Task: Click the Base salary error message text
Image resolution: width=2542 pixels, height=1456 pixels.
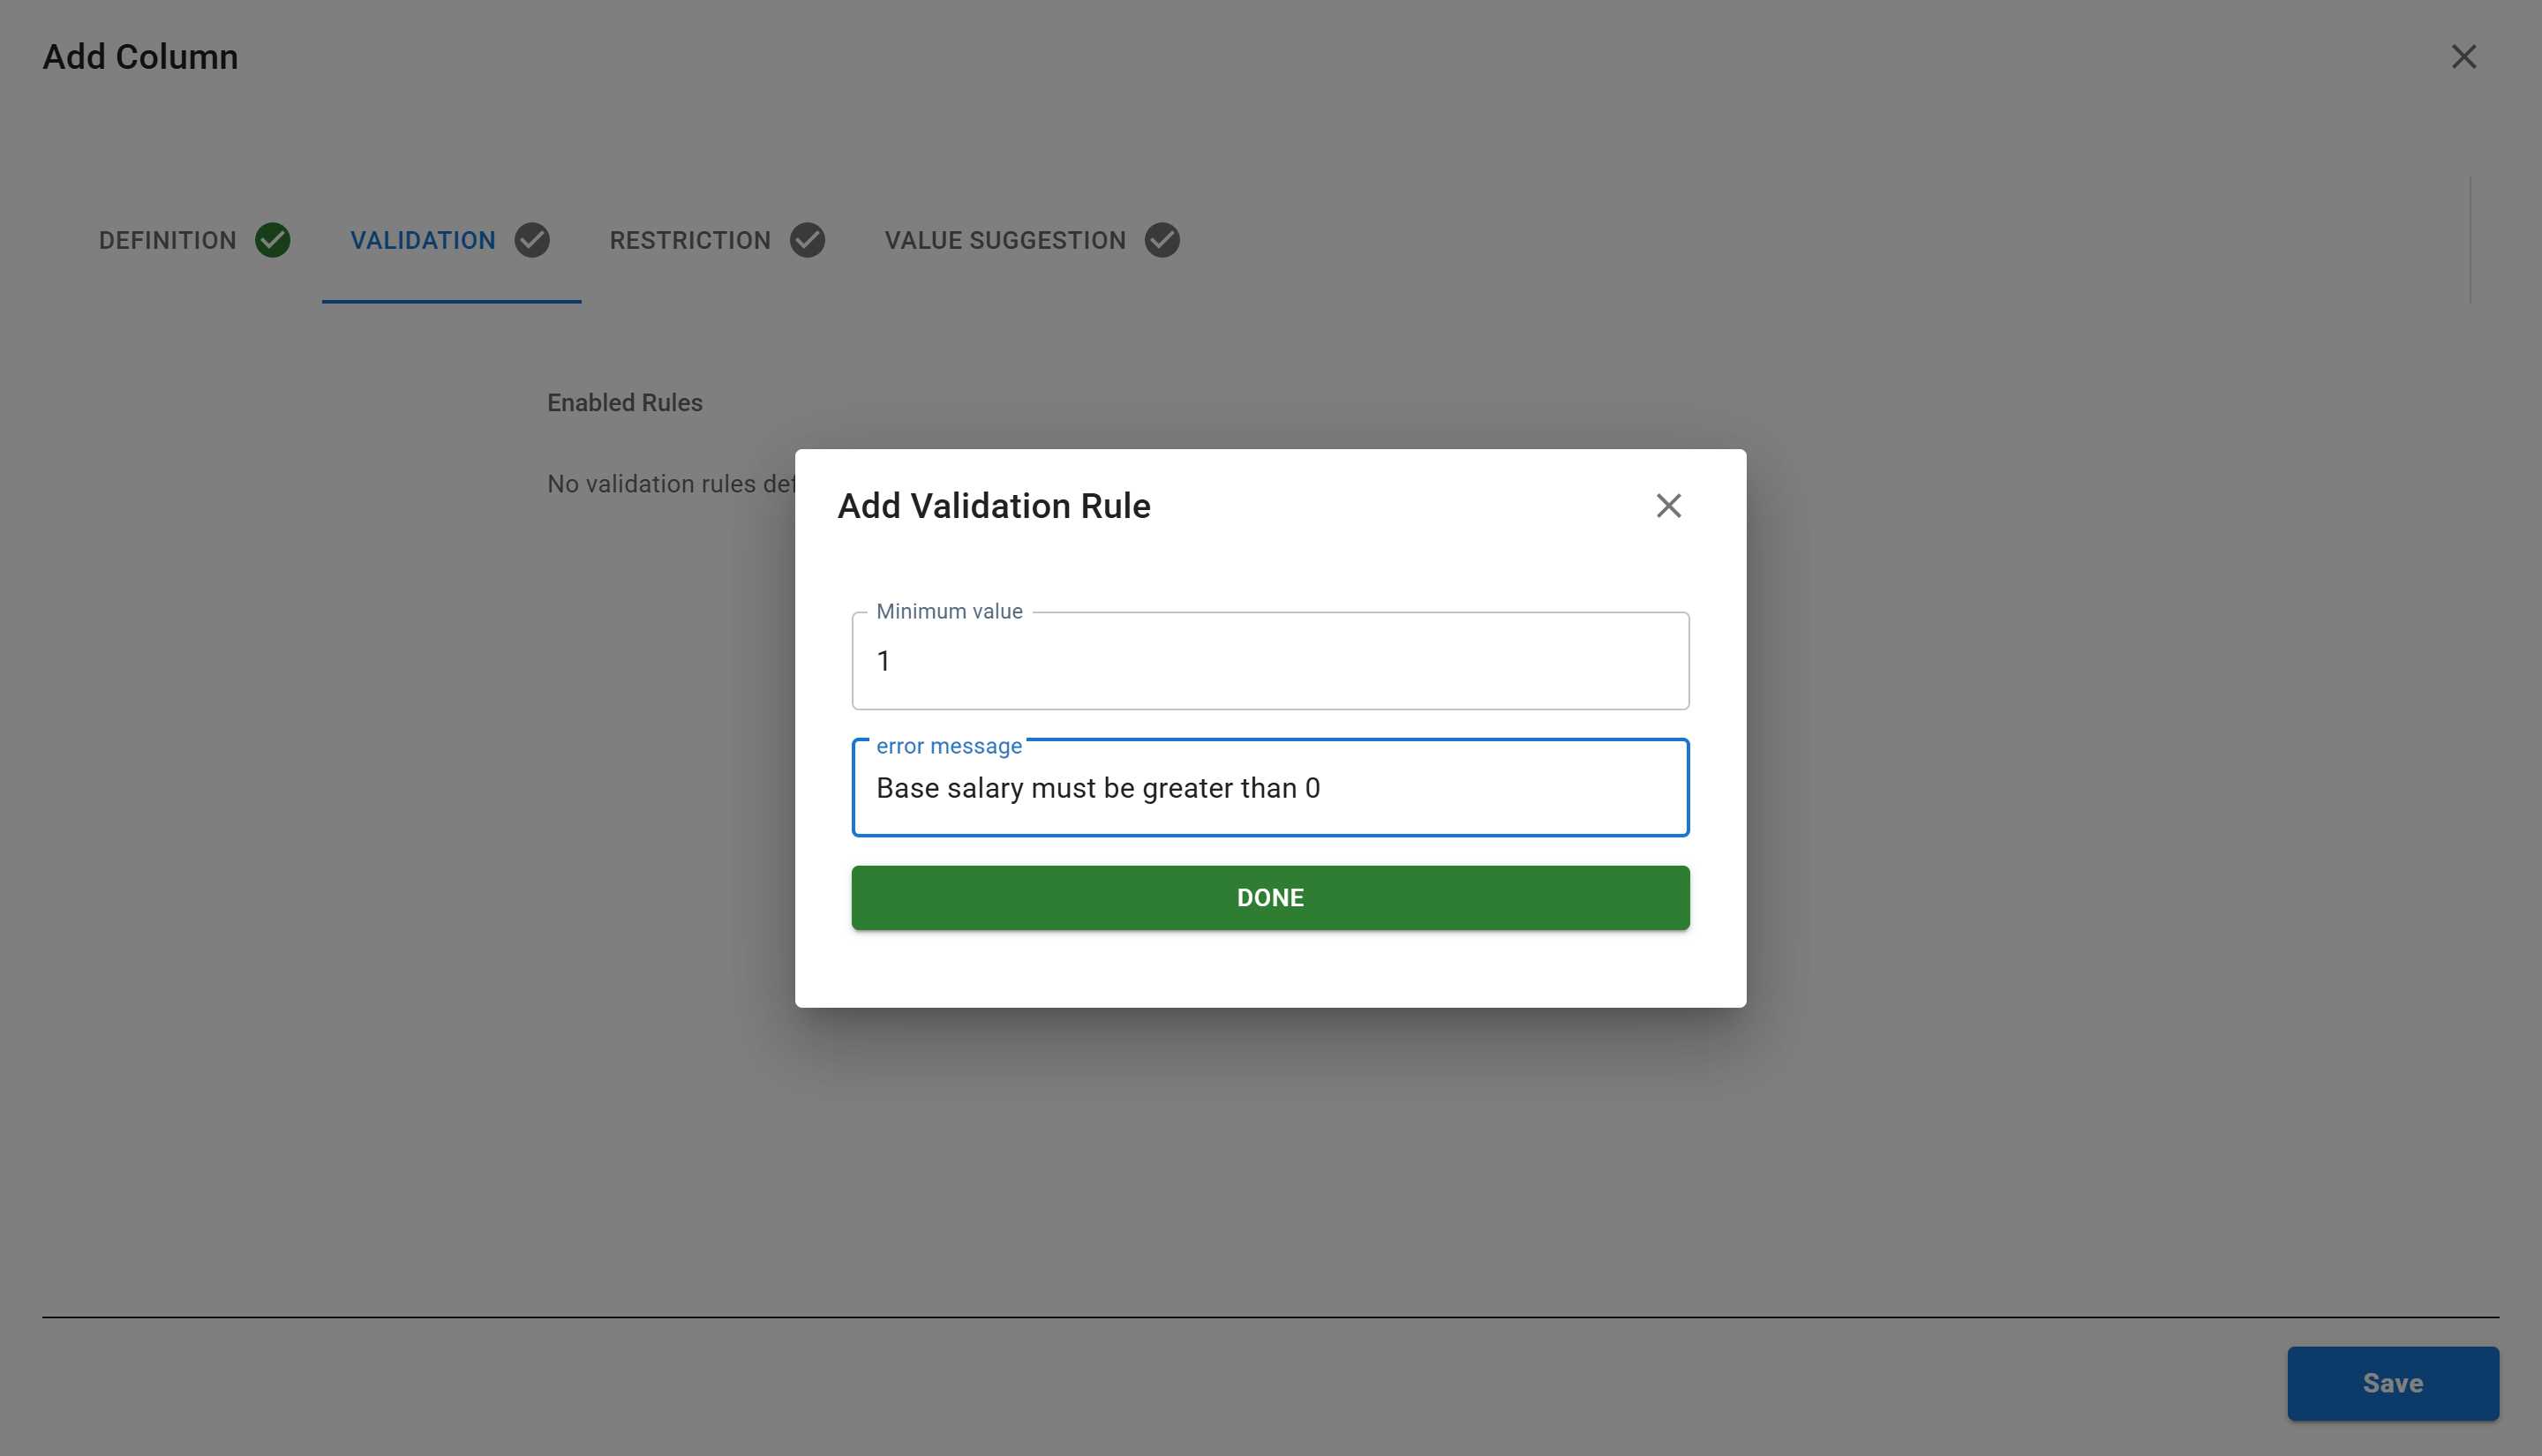Action: tap(1098, 788)
